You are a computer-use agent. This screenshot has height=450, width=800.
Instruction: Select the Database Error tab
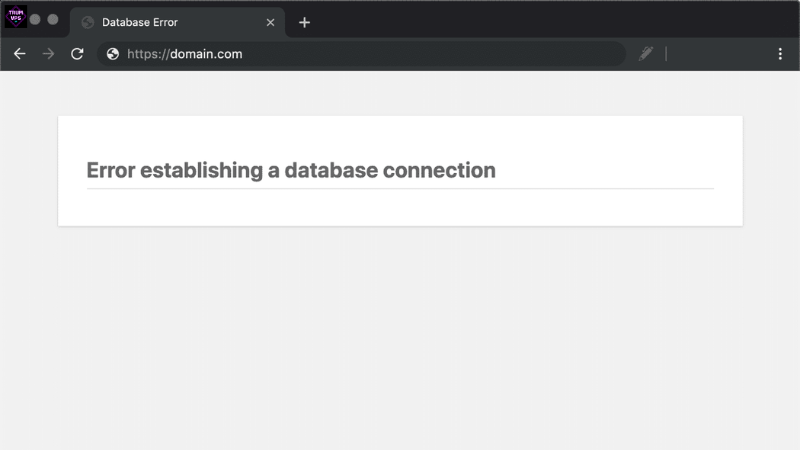point(170,22)
